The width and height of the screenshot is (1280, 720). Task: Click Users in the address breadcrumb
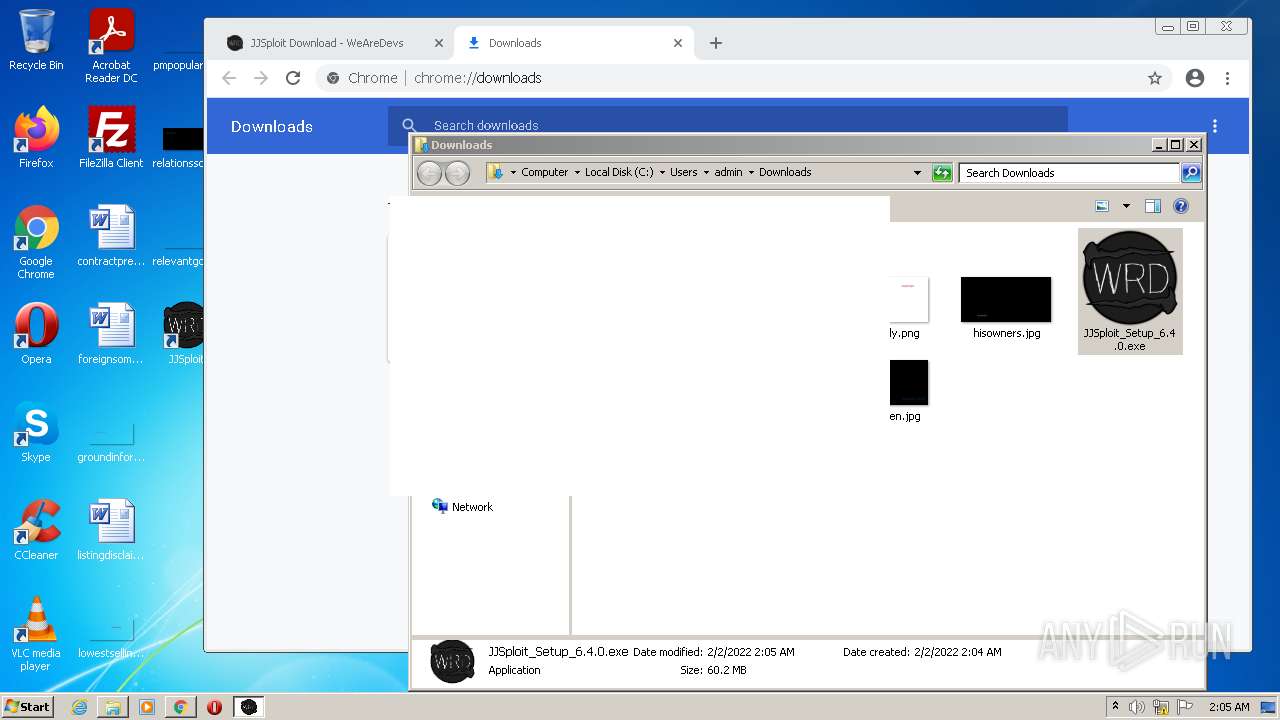684,172
